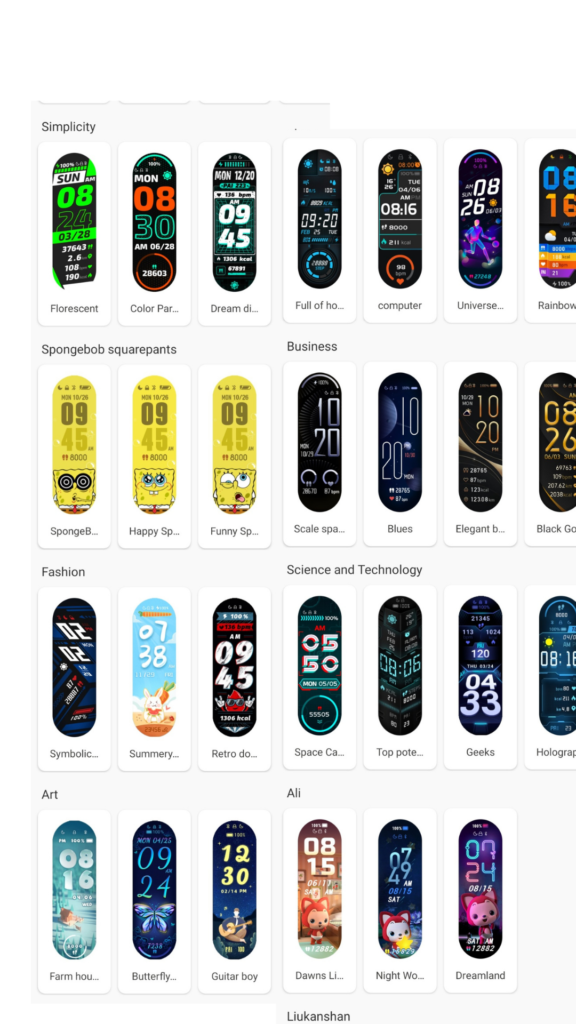Pick the Elegant b... watch face
This screenshot has width=576, height=1024.
(x=480, y=454)
